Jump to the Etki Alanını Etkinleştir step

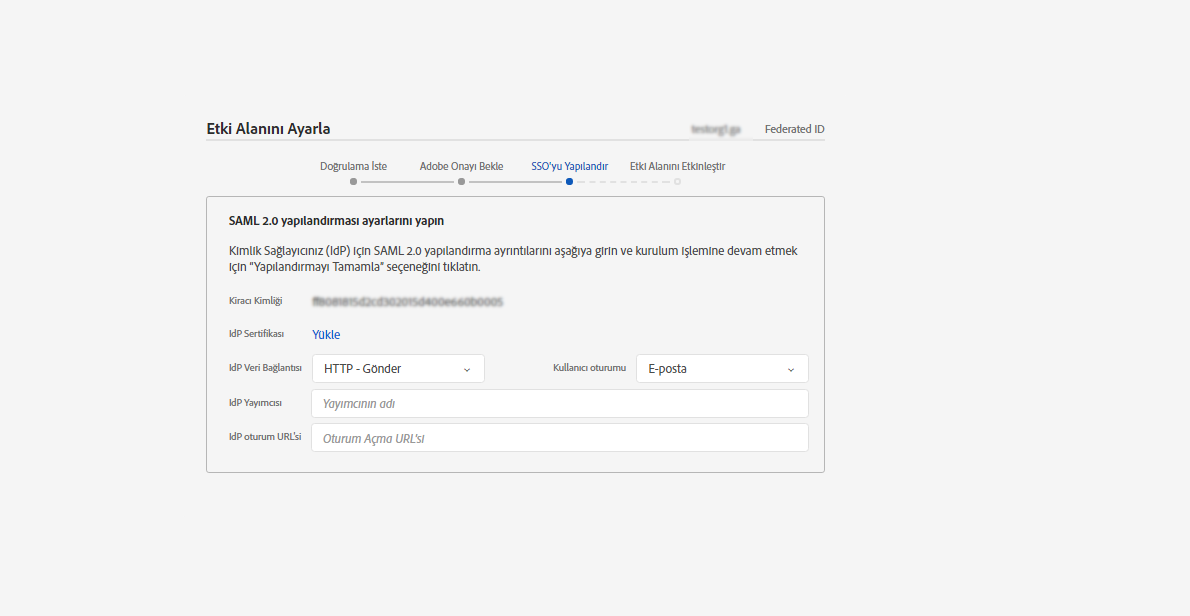677,166
